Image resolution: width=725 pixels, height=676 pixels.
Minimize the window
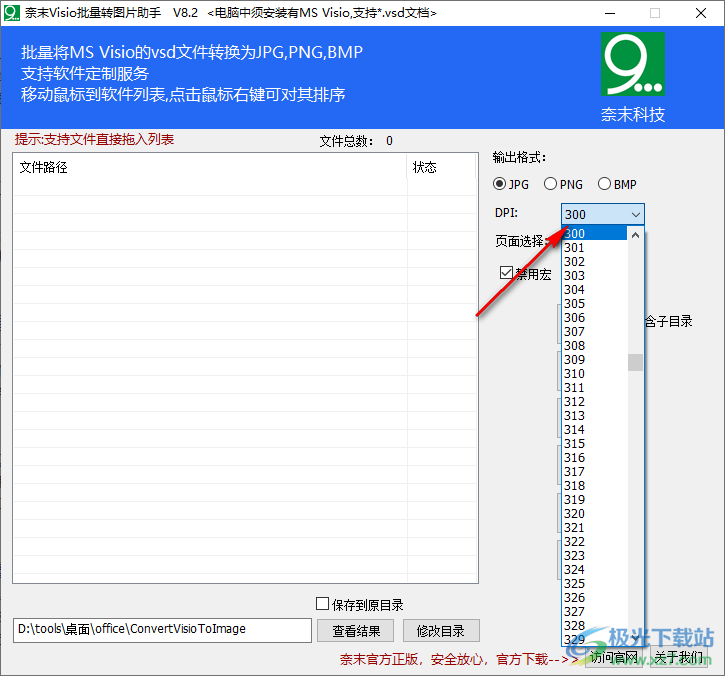(x=610, y=13)
